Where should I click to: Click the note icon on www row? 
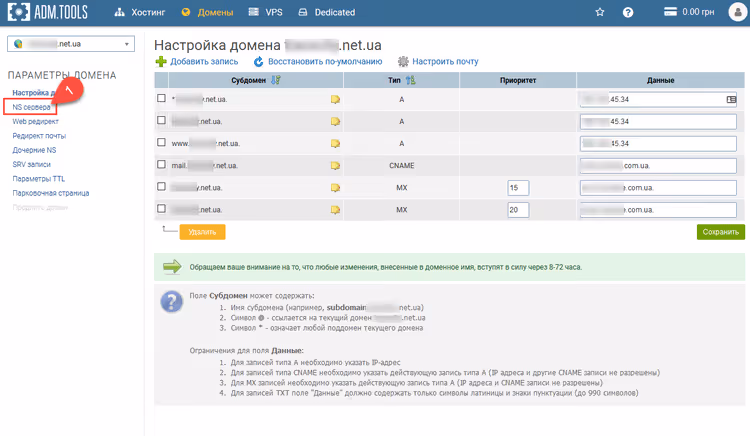(x=335, y=143)
